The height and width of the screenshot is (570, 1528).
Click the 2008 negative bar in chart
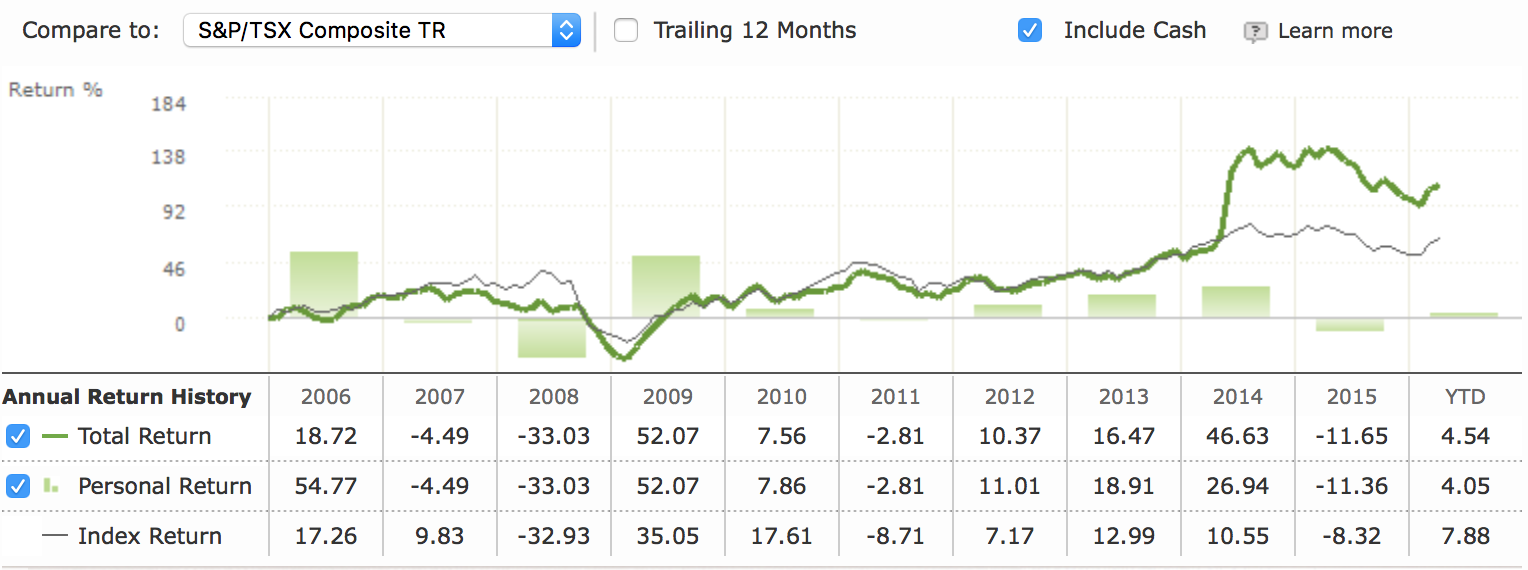point(551,338)
